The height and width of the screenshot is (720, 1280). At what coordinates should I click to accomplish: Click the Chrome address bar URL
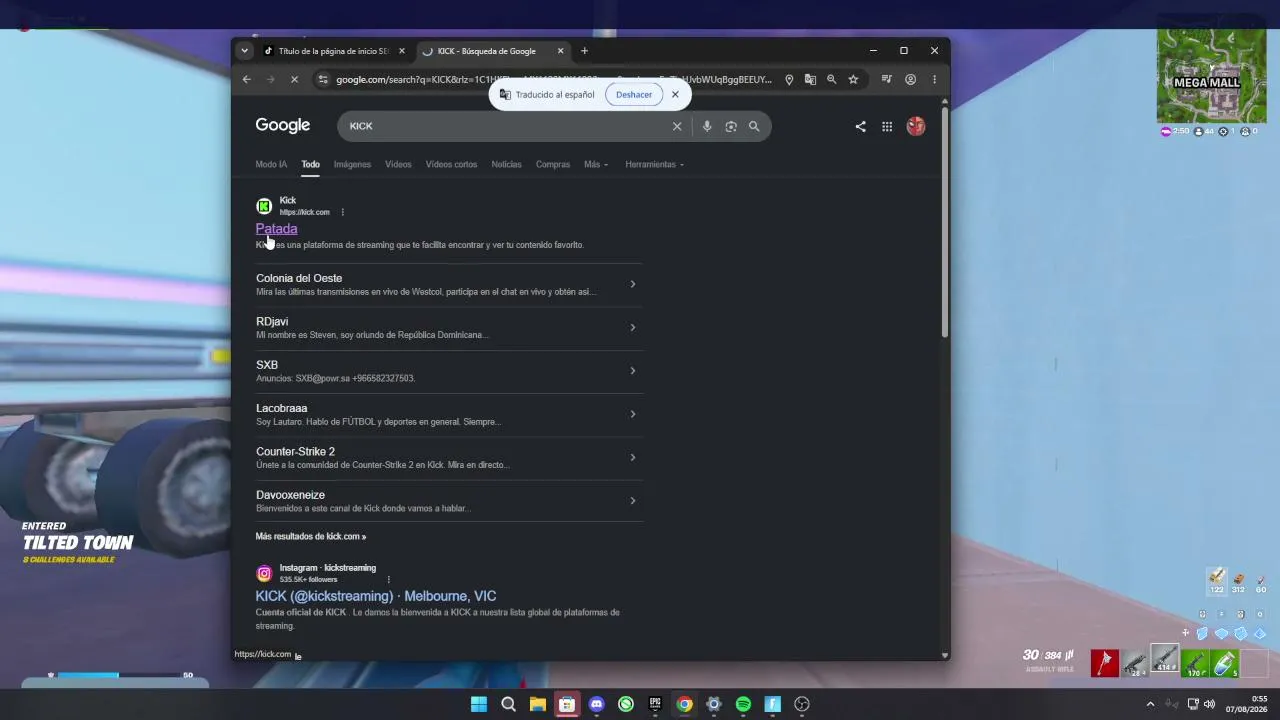point(554,80)
